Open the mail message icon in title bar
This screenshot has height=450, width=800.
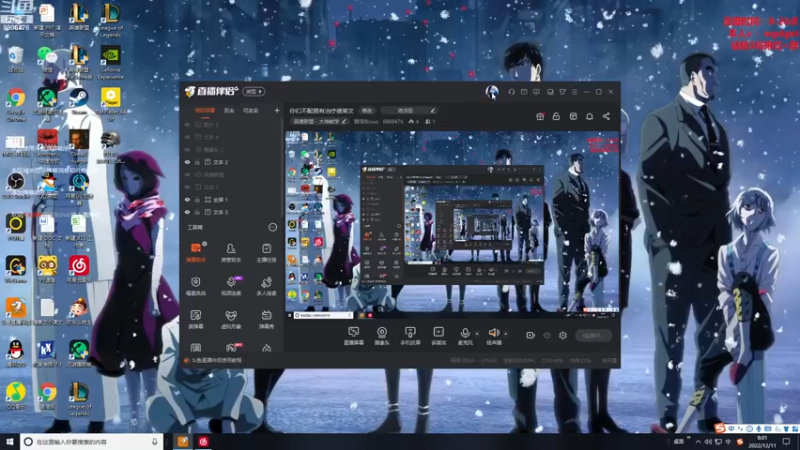click(x=524, y=92)
